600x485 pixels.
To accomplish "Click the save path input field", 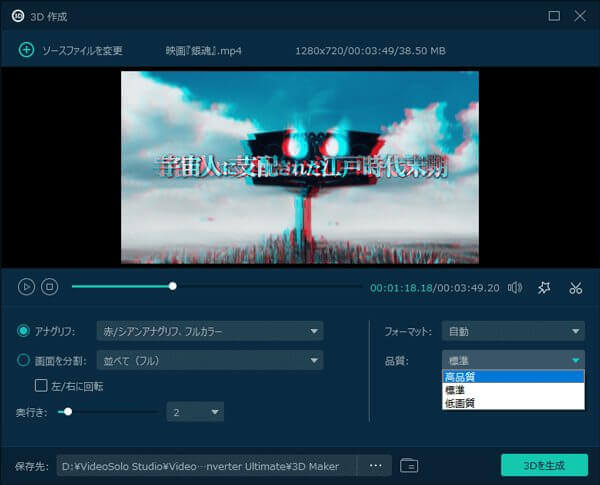I will click(206, 466).
